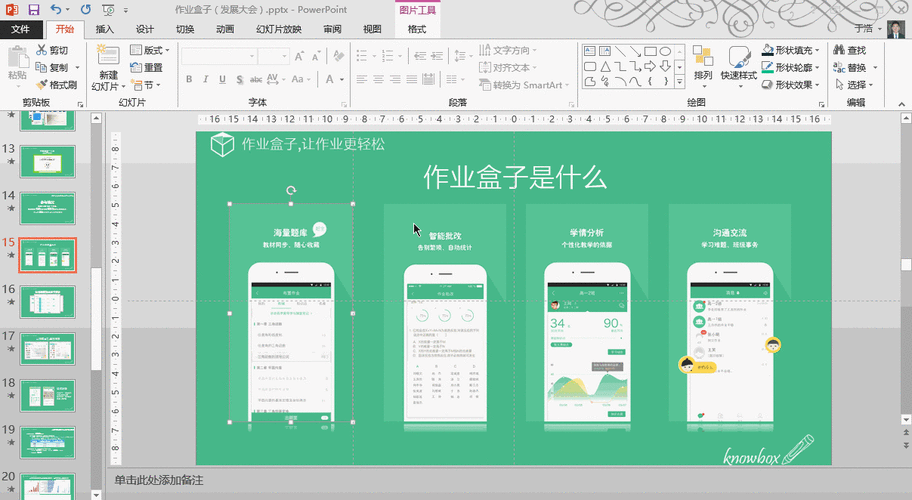Click the New Slide (新建幻灯片) icon

(108, 57)
